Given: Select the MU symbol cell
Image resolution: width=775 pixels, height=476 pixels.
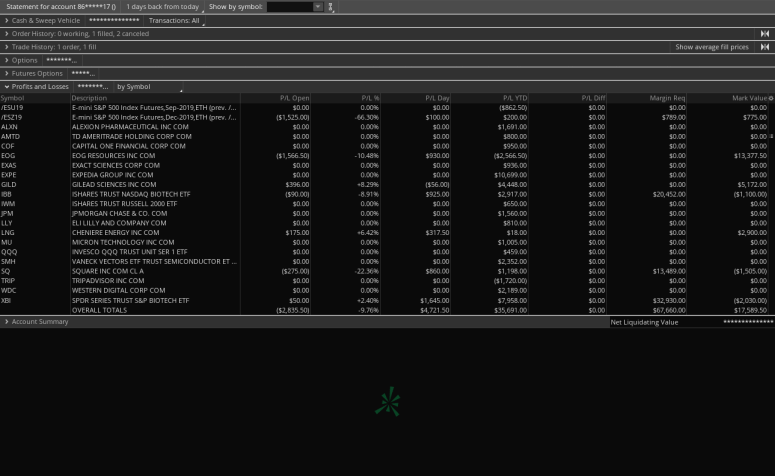Looking at the screenshot, I should 6,242.
